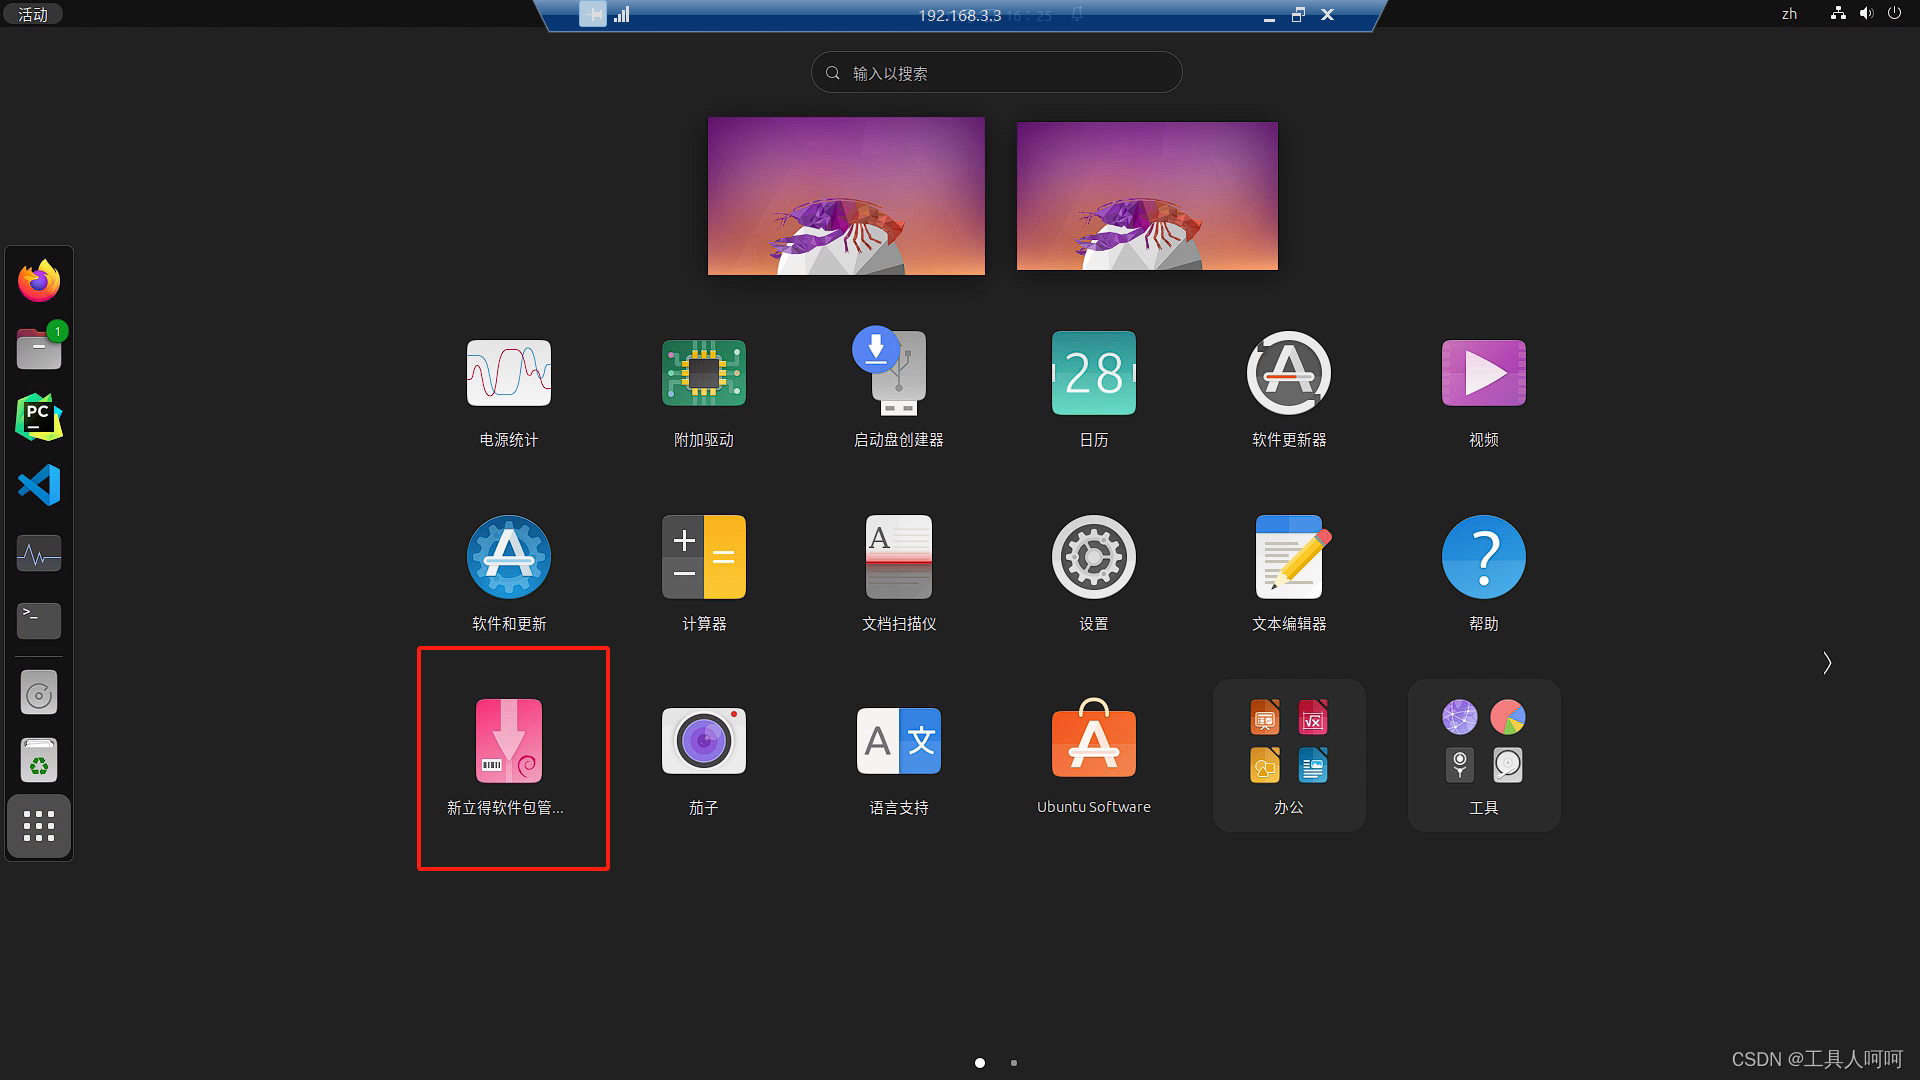Open the Cheese (茄子) camera app

pyautogui.click(x=703, y=741)
